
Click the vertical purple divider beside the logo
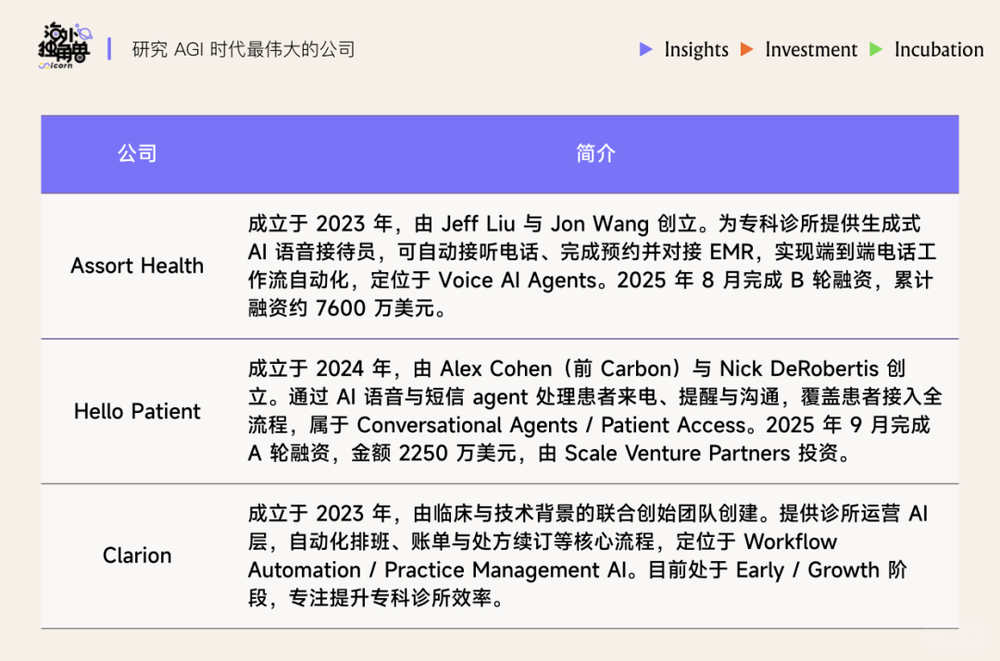[x=108, y=49]
